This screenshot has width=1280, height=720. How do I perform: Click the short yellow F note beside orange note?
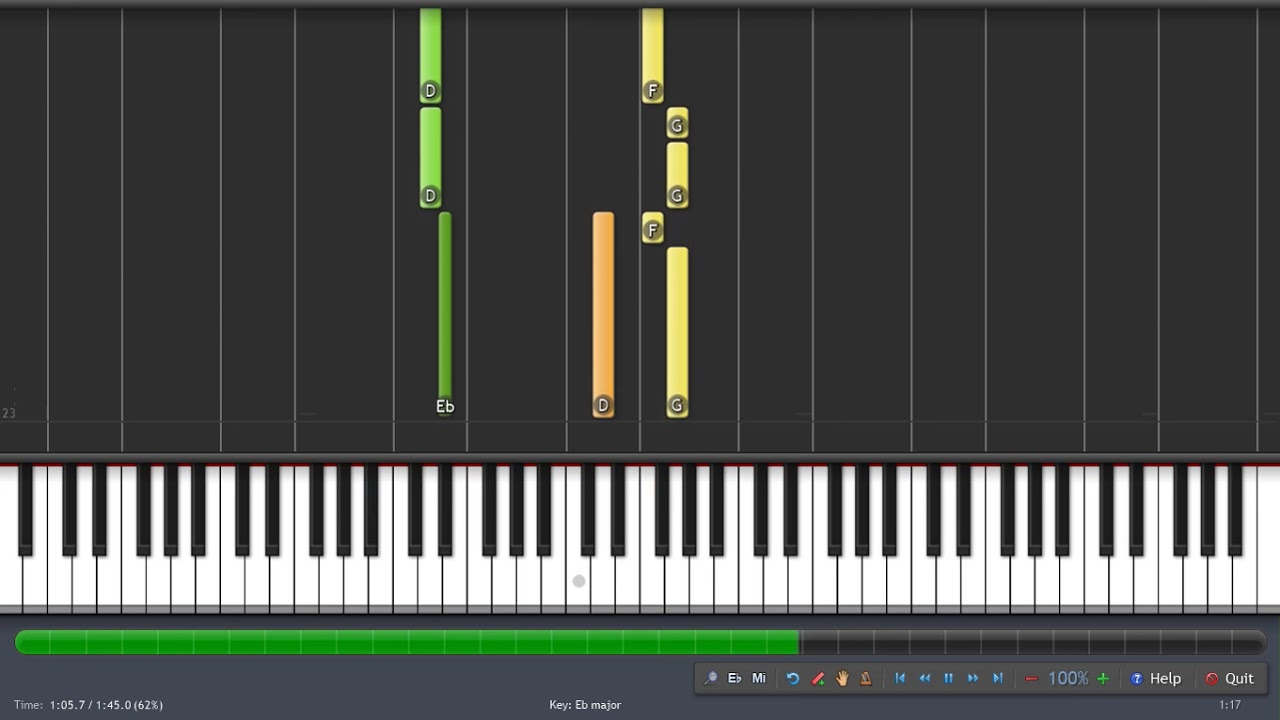[x=652, y=228]
